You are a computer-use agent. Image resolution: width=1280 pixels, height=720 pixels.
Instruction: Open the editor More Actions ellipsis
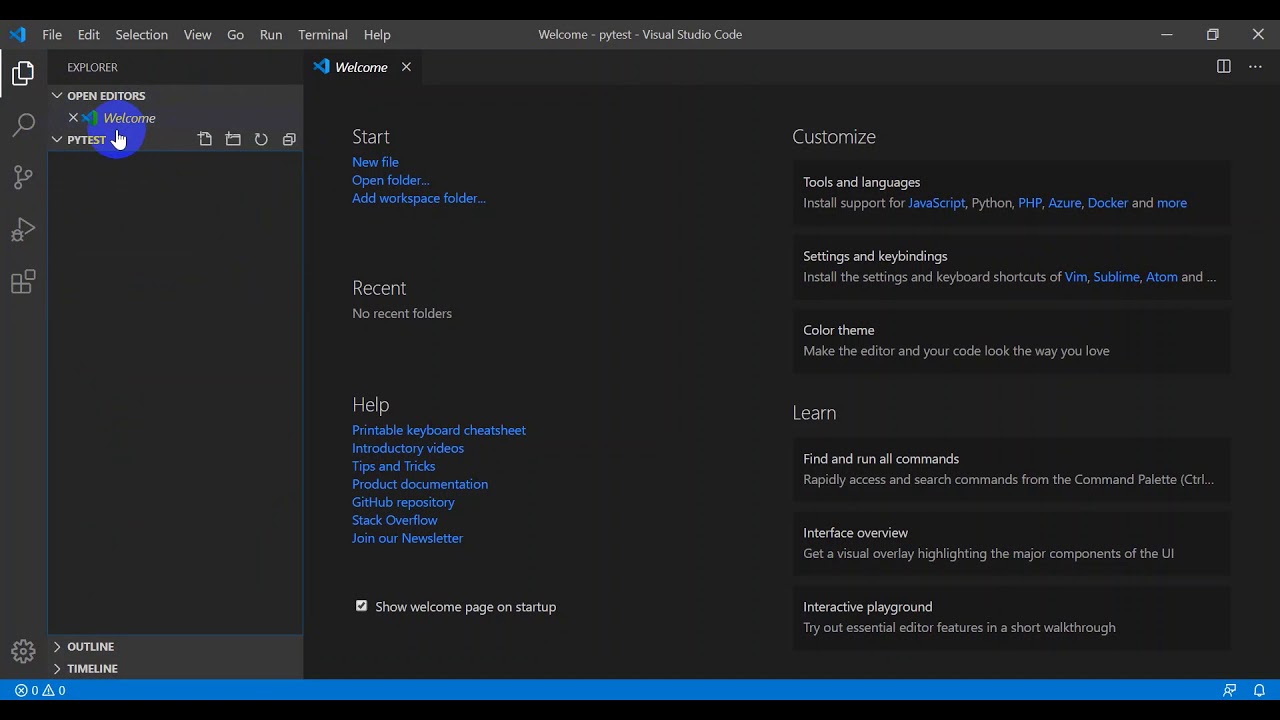click(1255, 67)
